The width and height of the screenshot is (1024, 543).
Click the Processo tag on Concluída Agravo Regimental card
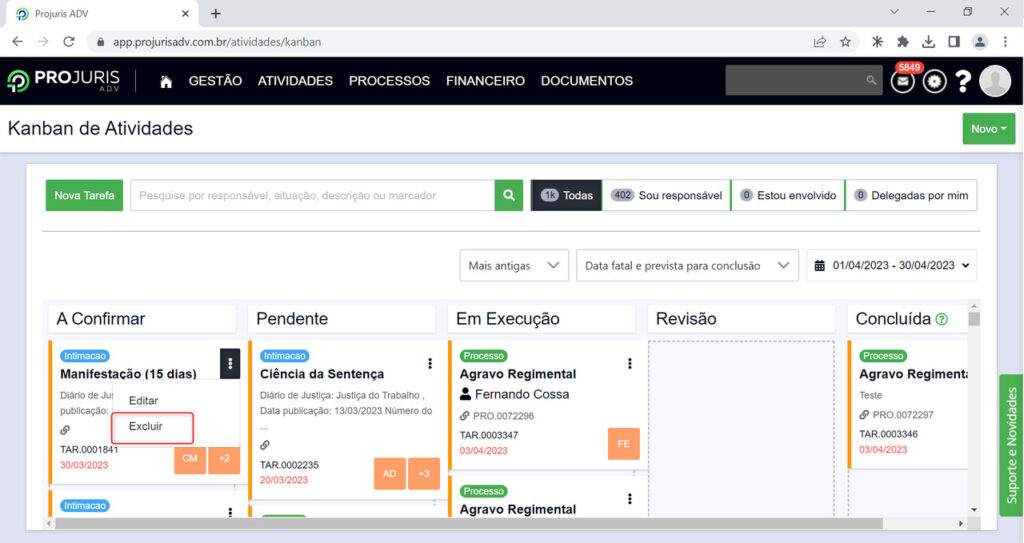coord(883,356)
